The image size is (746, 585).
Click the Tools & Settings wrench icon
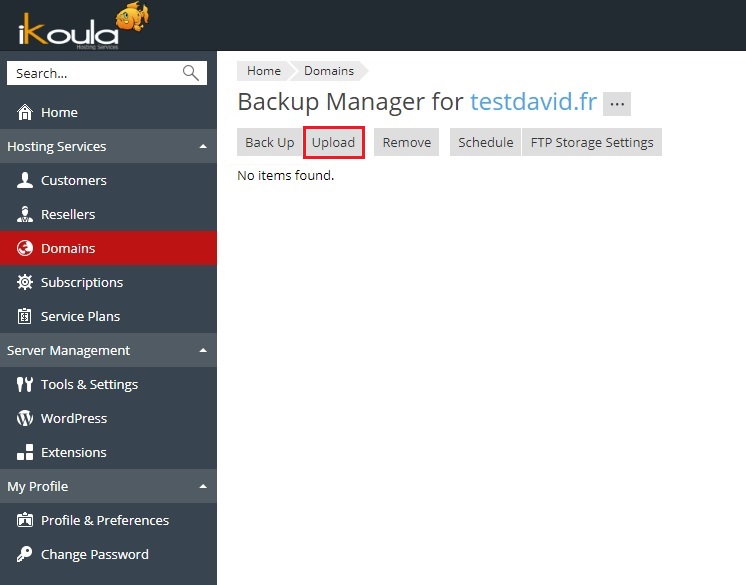[x=25, y=384]
